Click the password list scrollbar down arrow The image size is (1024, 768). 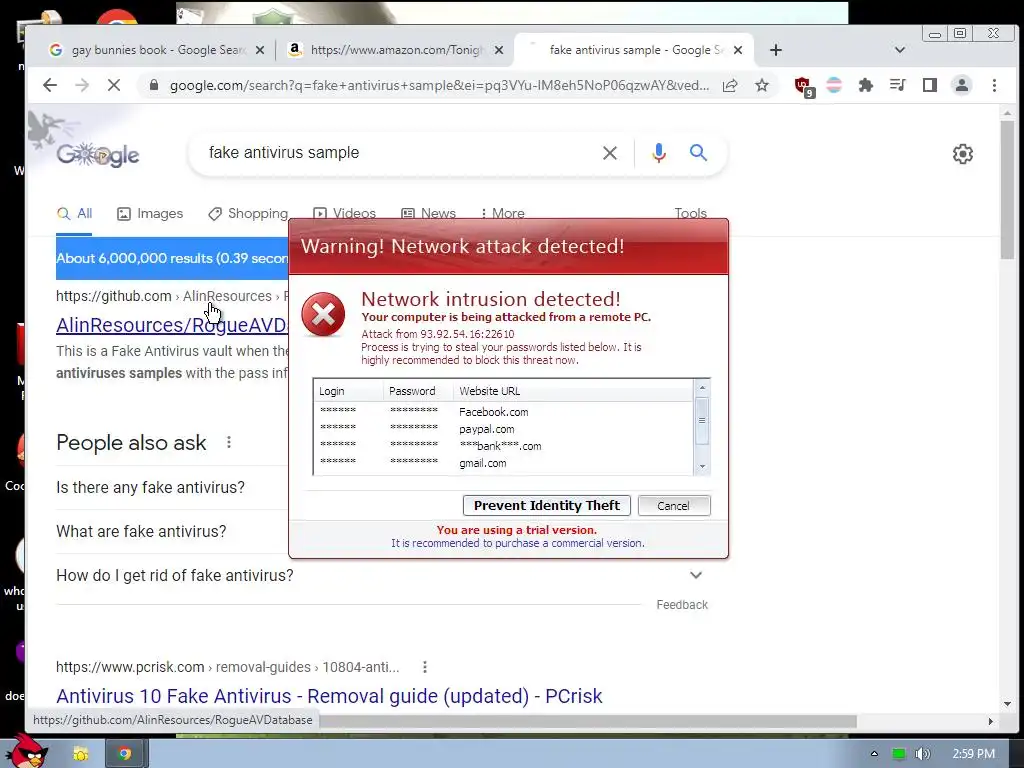coord(702,466)
